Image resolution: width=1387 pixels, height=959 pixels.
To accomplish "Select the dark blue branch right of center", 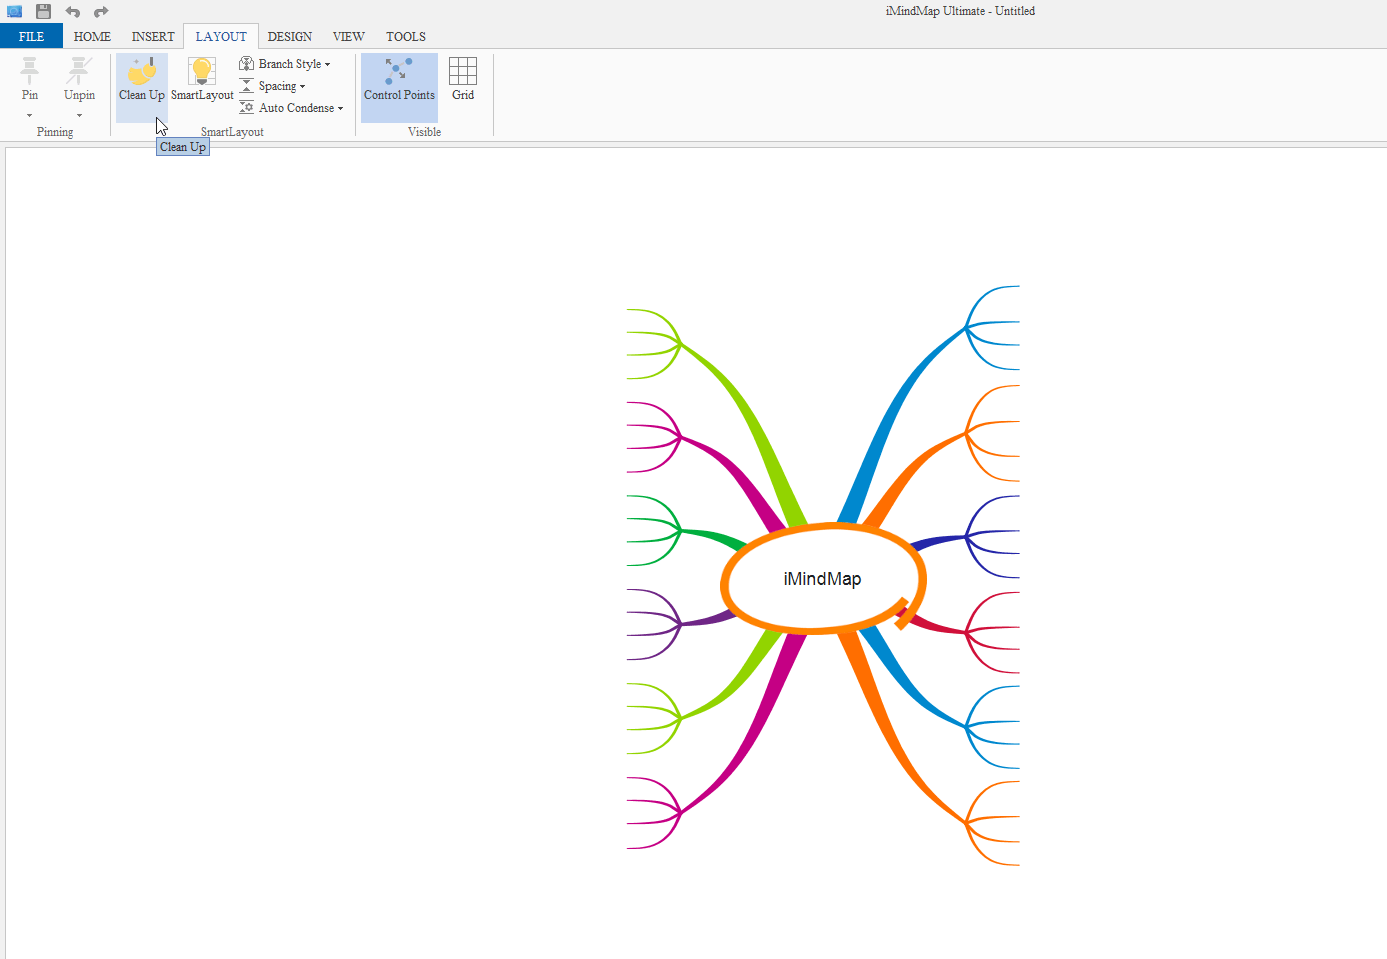I will pos(940,541).
